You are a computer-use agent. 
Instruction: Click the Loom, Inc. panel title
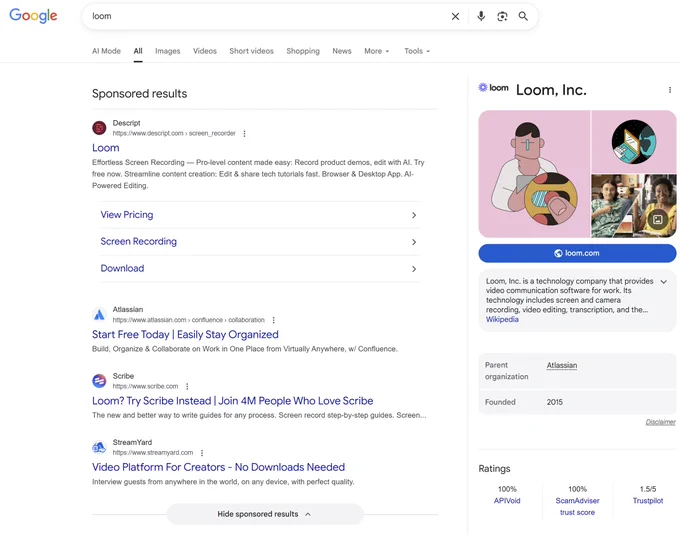[x=551, y=90]
